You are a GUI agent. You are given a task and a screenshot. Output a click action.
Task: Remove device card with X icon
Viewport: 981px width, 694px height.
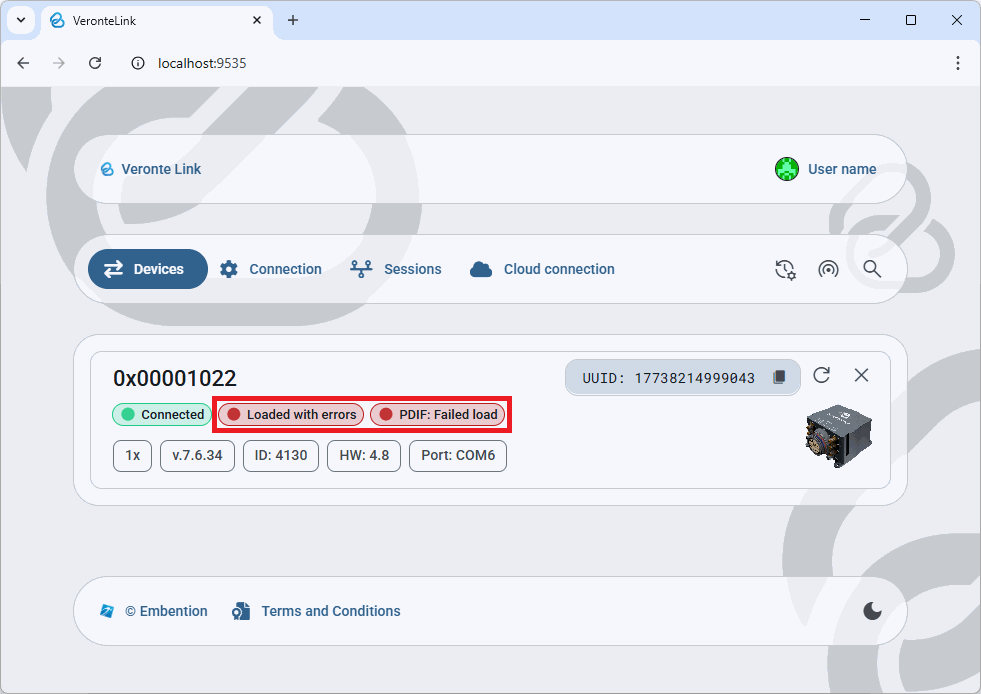click(861, 375)
